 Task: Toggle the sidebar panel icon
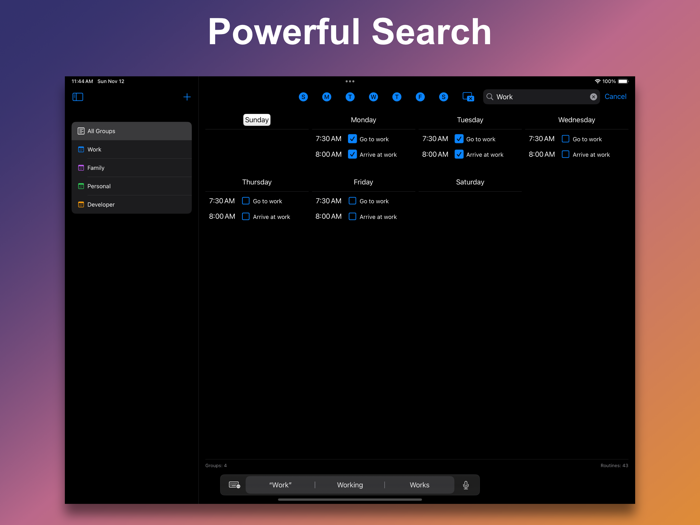click(x=78, y=97)
